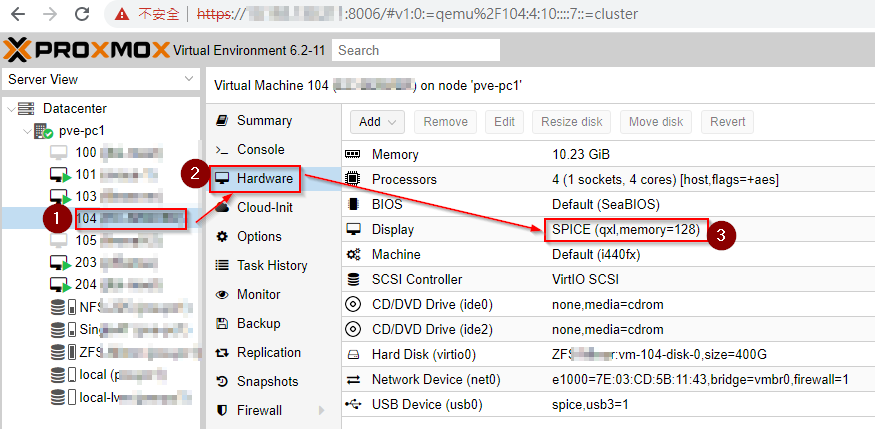Image resolution: width=875 pixels, height=429 pixels.
Task: Click the Network Device (net0) icon
Action: (x=353, y=380)
